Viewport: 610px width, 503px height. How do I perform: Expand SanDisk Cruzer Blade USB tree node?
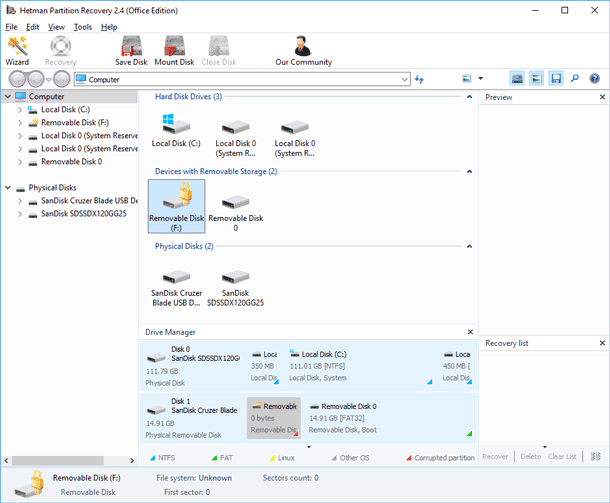click(20, 201)
